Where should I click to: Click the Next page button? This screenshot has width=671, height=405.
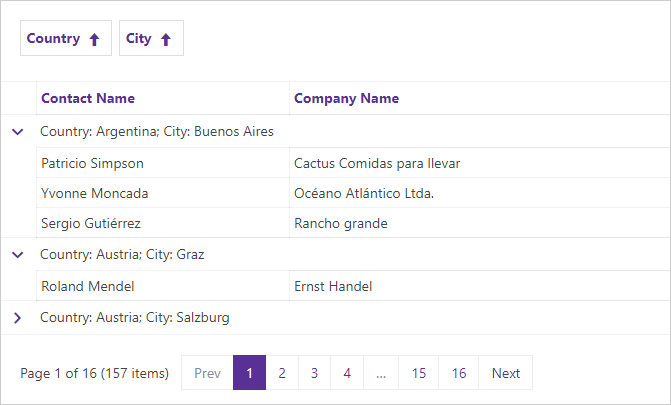pyautogui.click(x=506, y=373)
